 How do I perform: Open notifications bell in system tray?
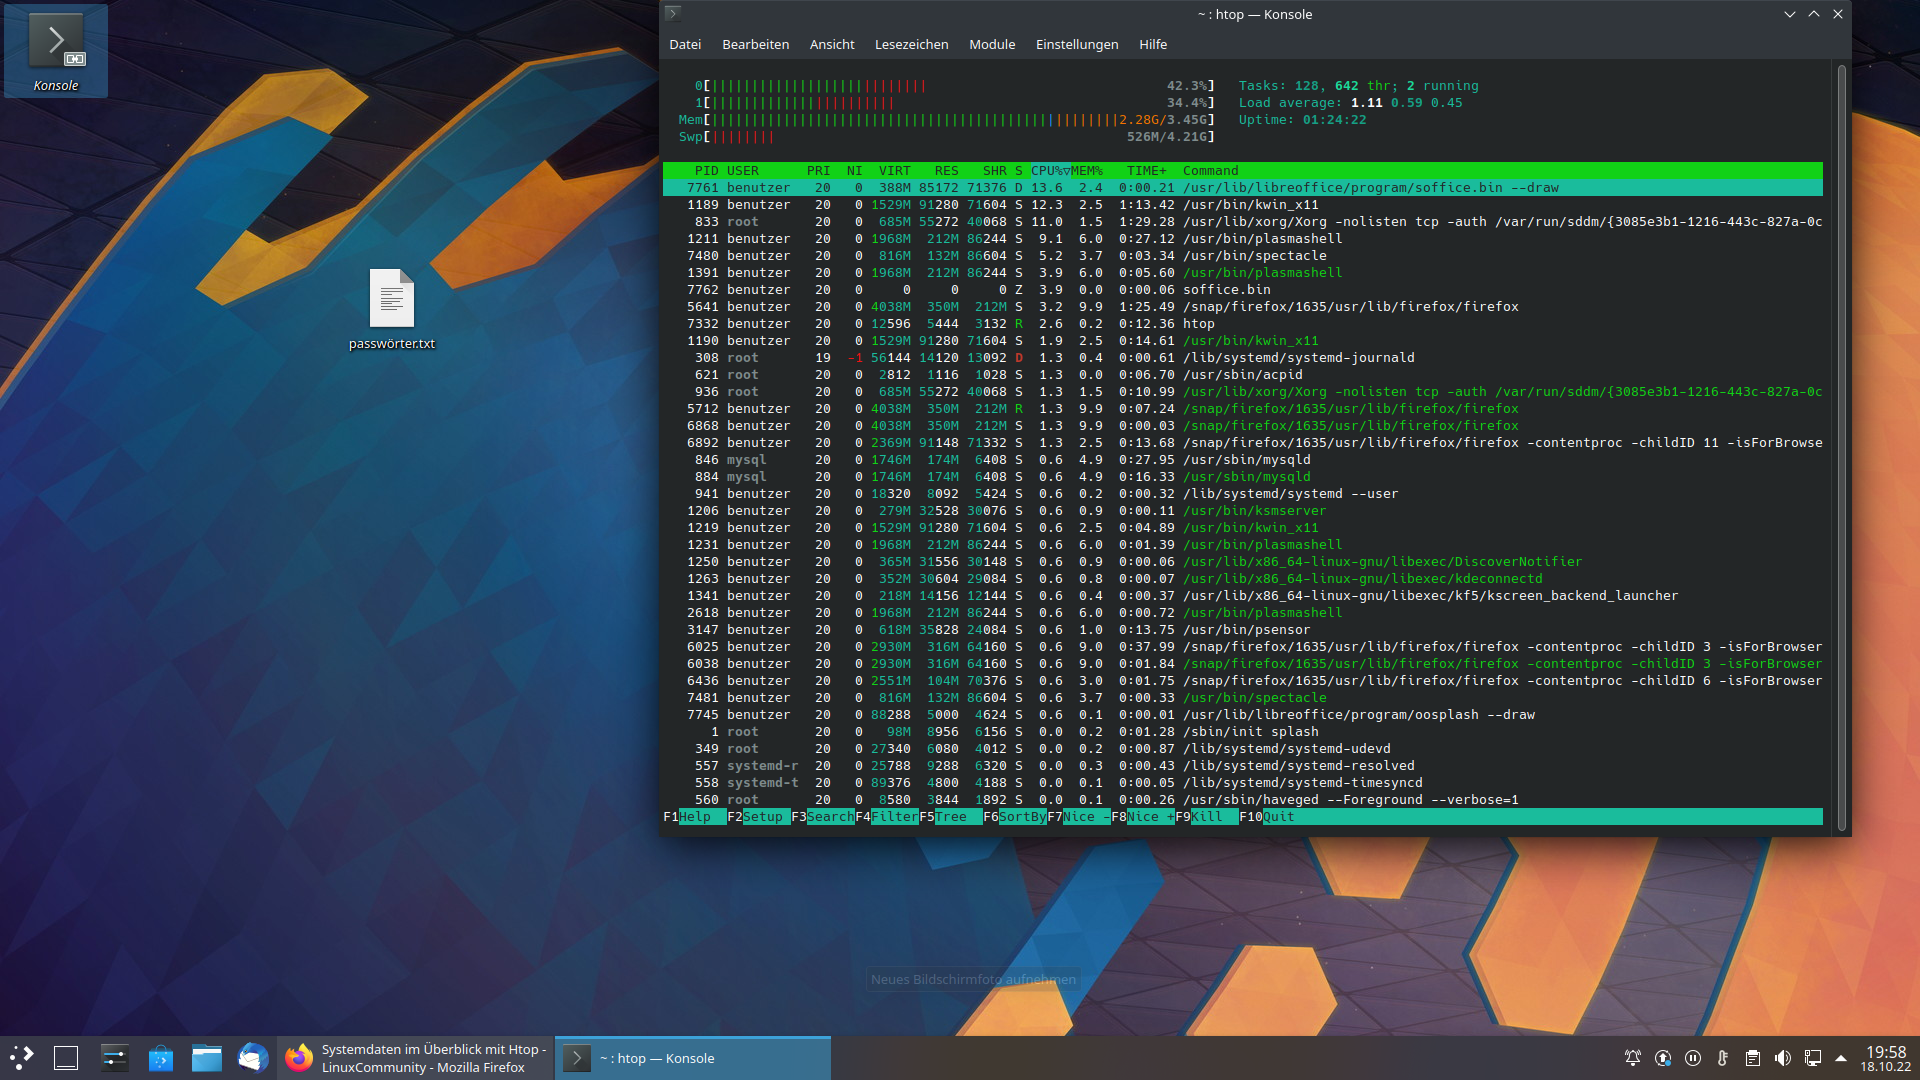point(1633,1058)
